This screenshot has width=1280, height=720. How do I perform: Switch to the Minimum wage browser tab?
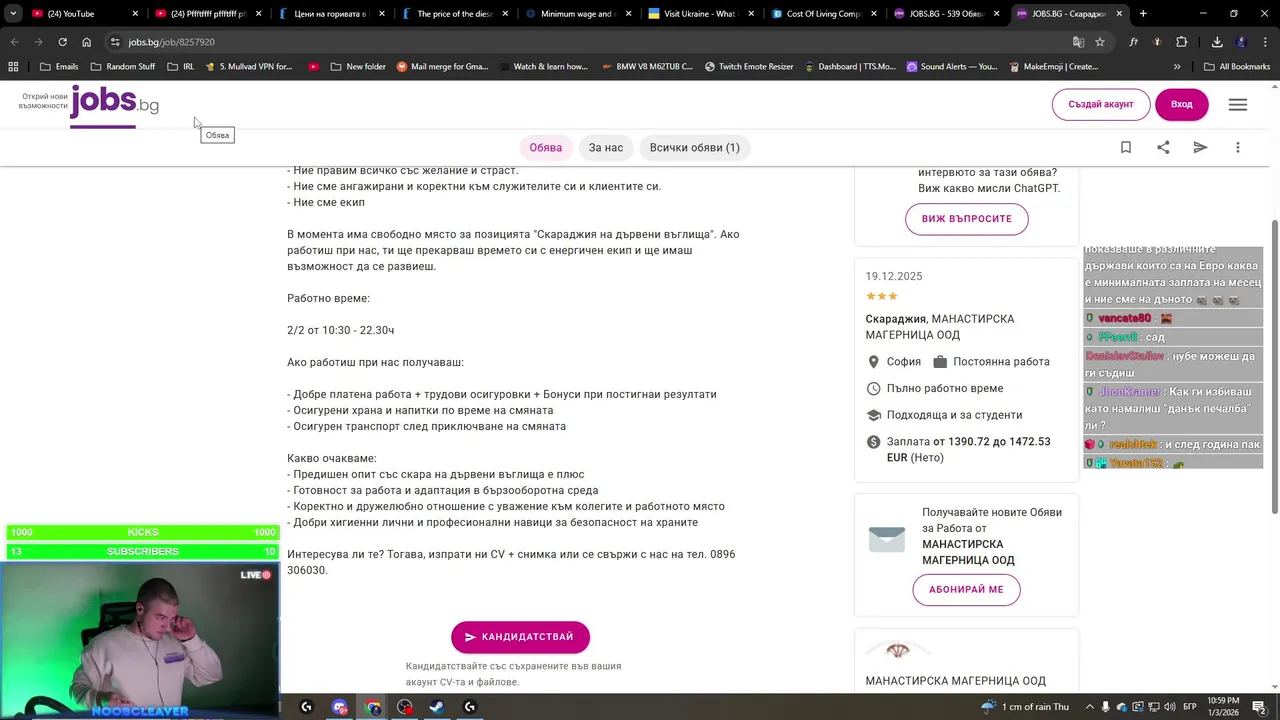click(578, 14)
